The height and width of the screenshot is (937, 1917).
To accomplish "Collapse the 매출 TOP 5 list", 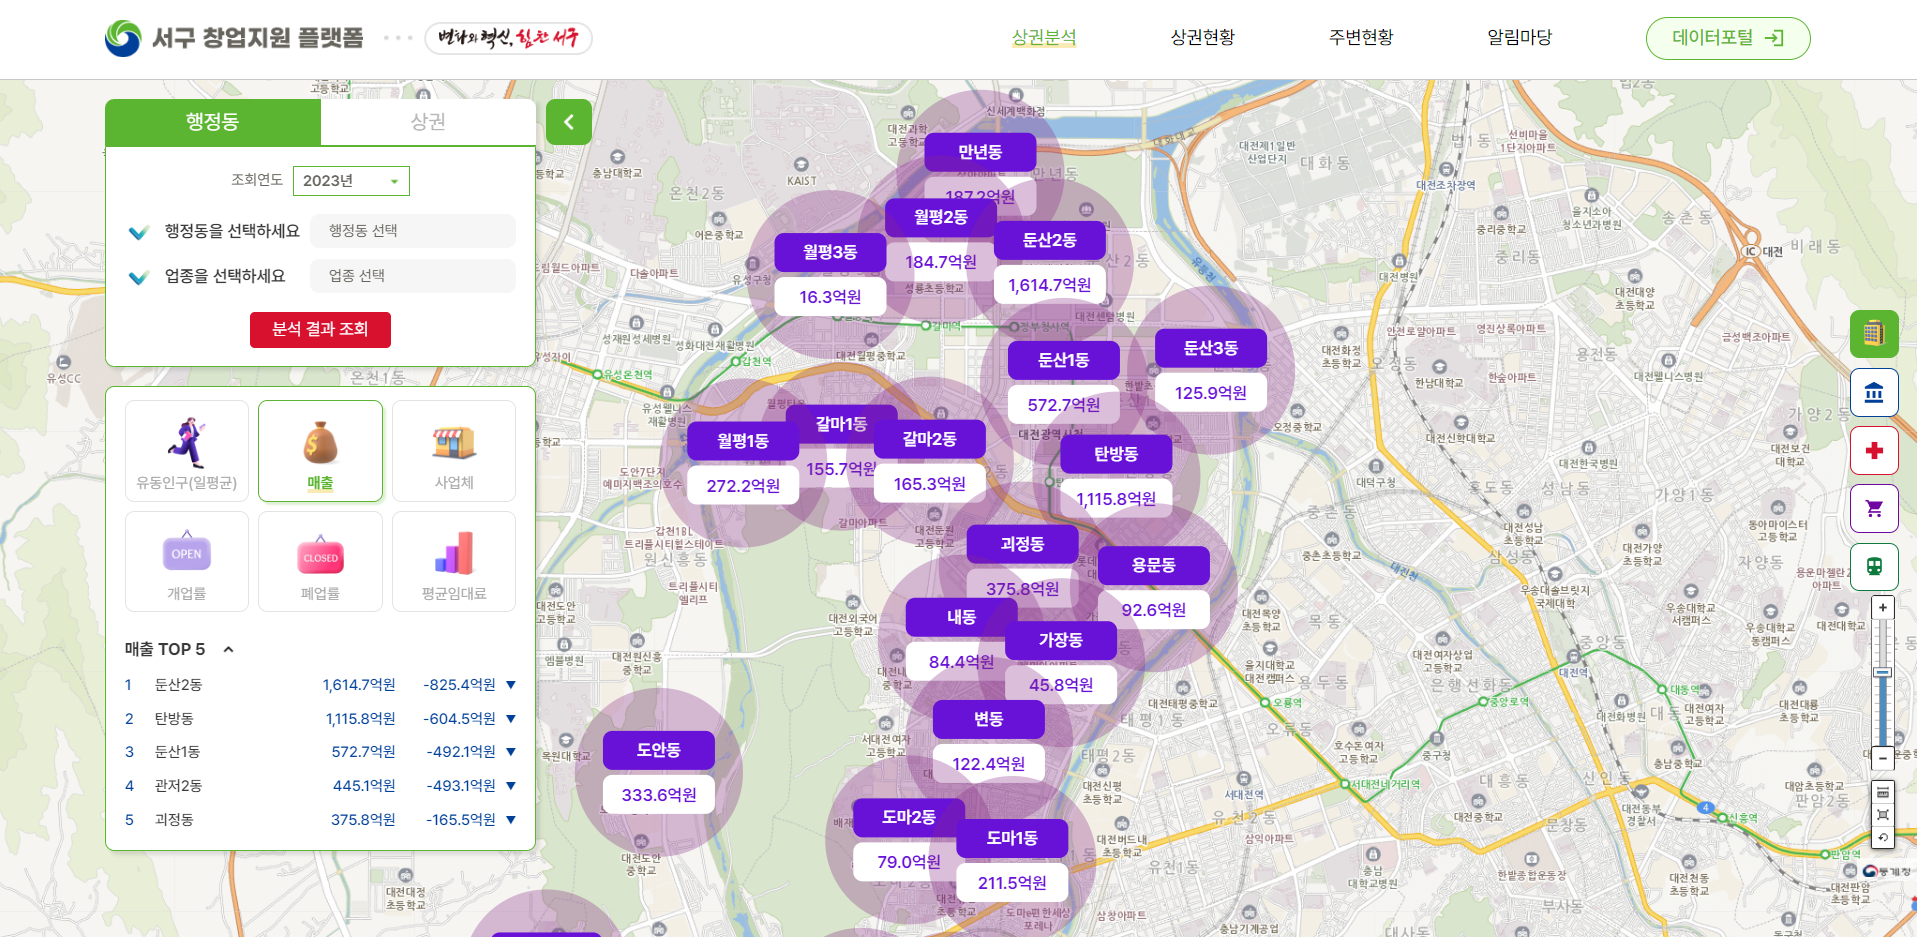I will pos(228,649).
